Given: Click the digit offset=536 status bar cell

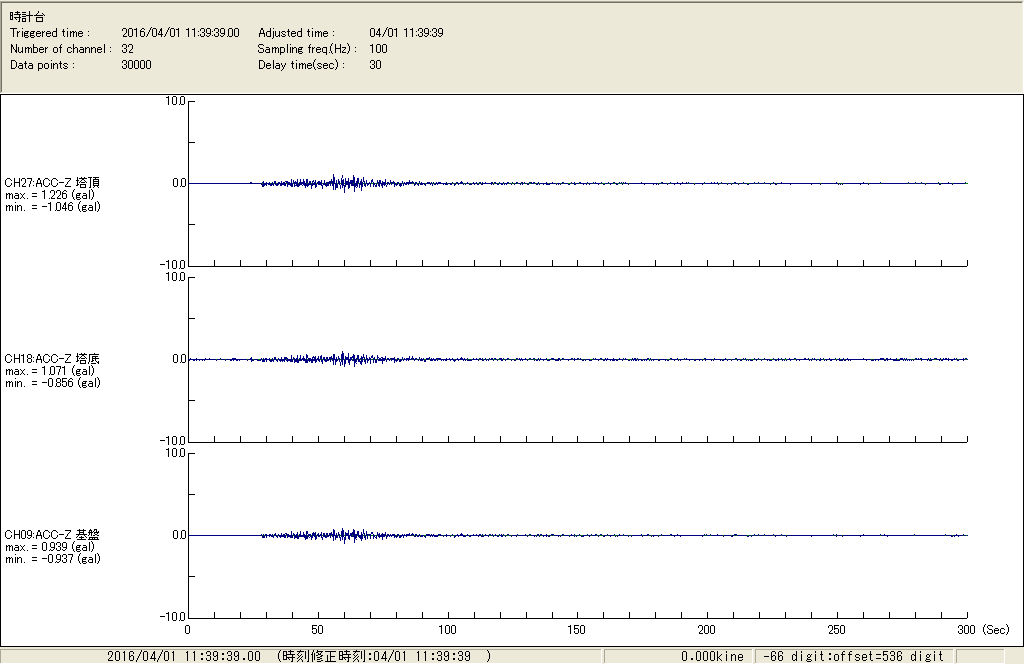Looking at the screenshot, I should coord(853,656).
